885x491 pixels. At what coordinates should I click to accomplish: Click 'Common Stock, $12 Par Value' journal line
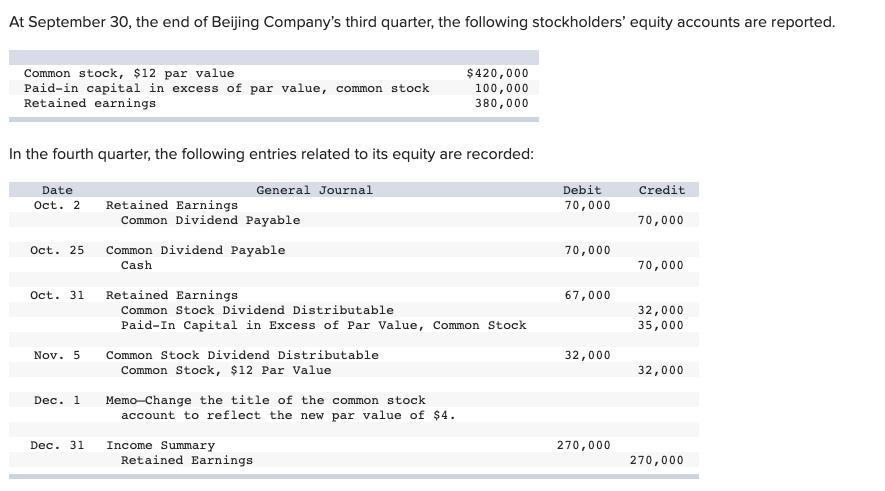click(226, 370)
